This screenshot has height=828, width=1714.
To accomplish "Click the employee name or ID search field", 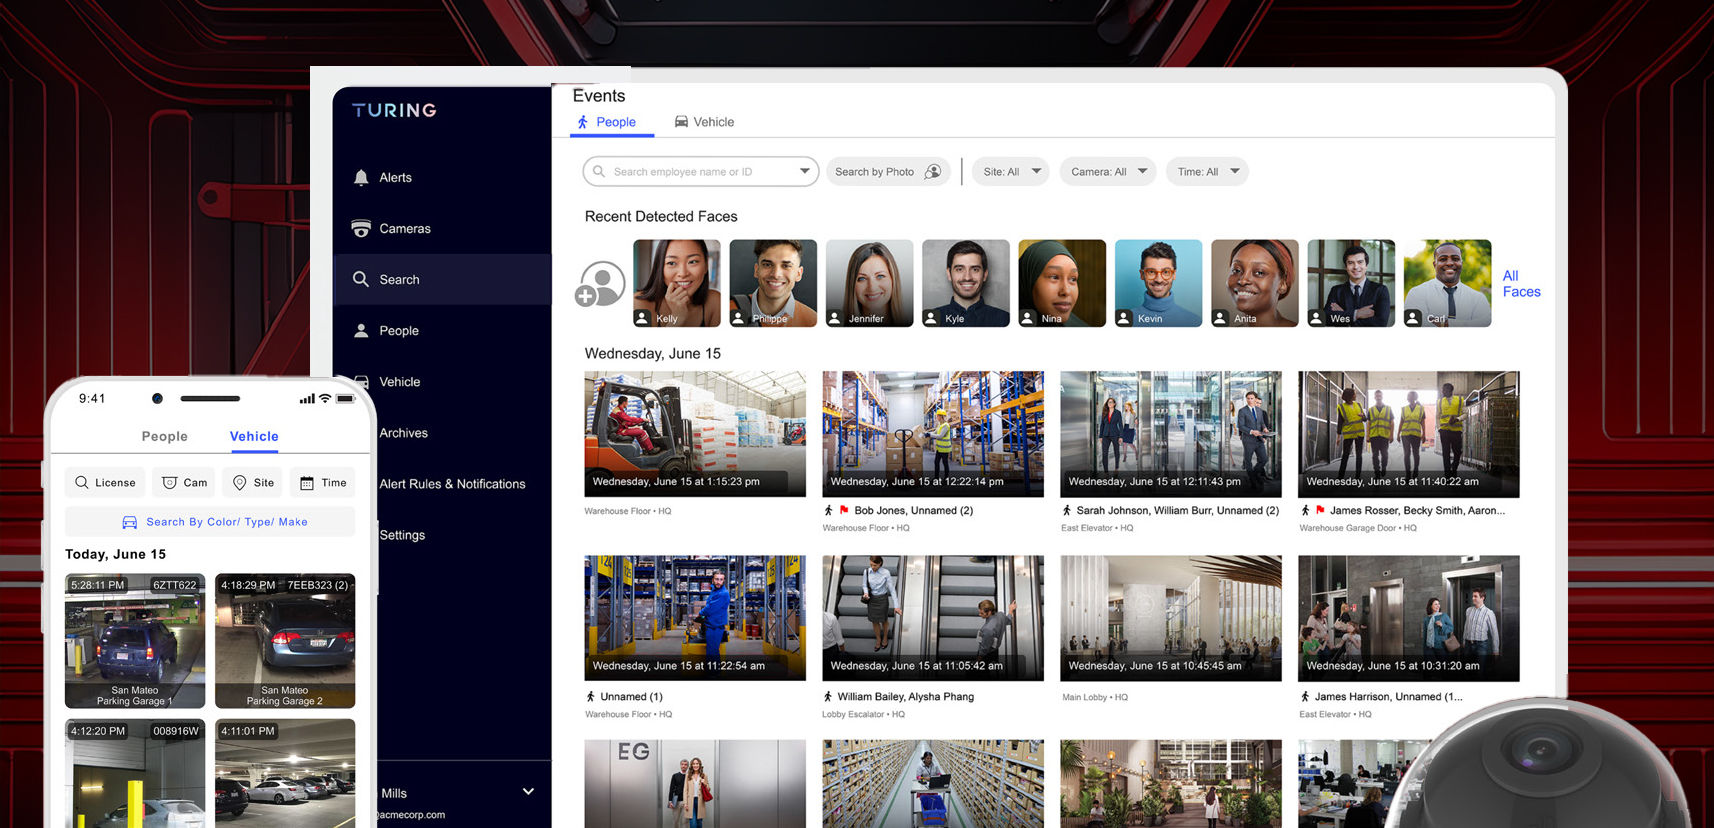I will [701, 172].
